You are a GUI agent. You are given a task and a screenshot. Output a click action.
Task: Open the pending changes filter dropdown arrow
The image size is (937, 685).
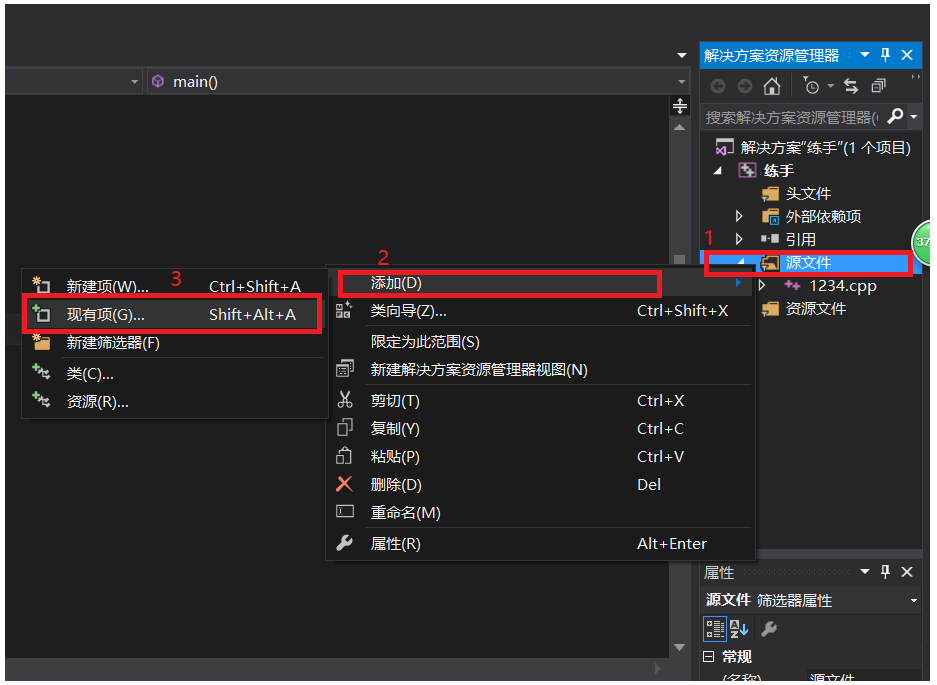coord(830,87)
